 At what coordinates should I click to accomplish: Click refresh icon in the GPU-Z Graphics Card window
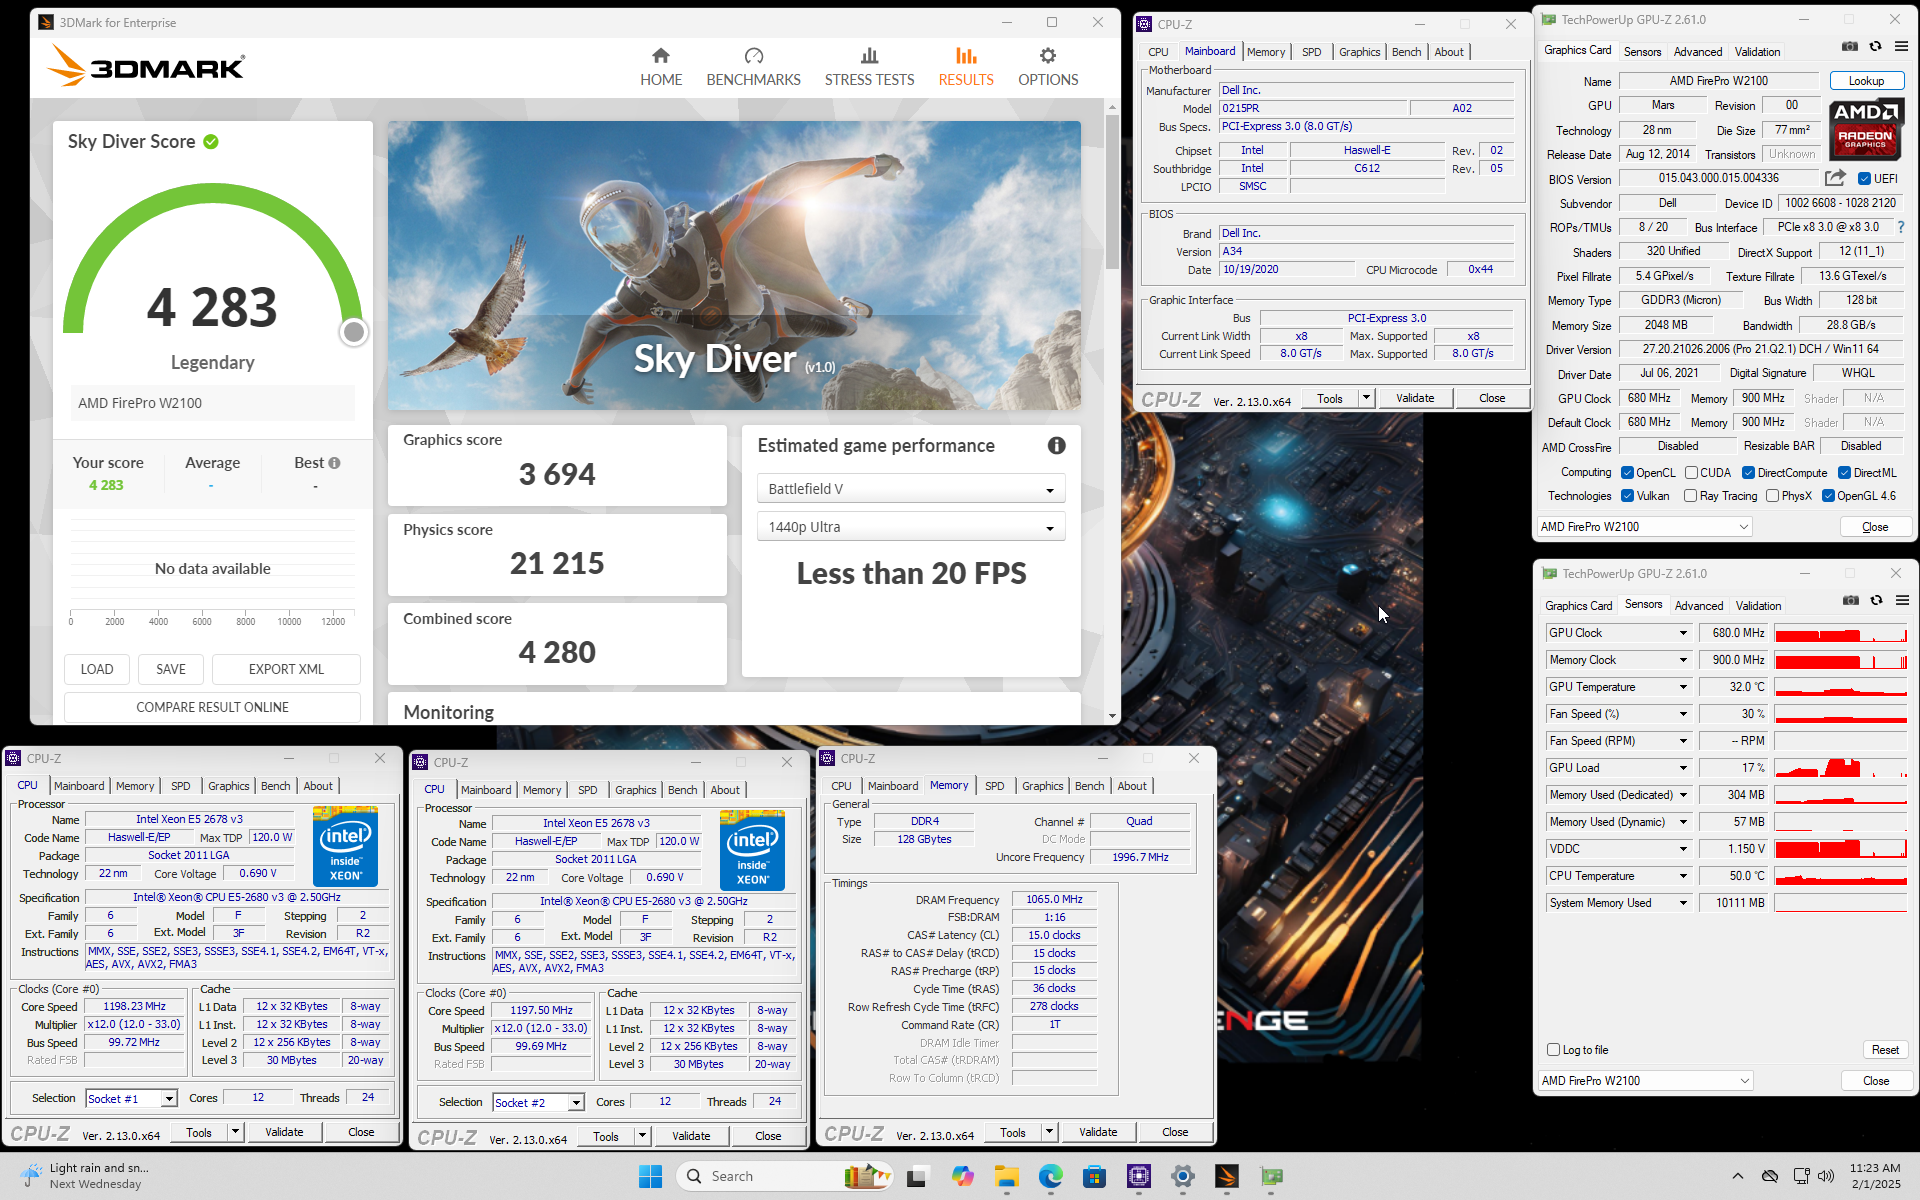[1876, 46]
